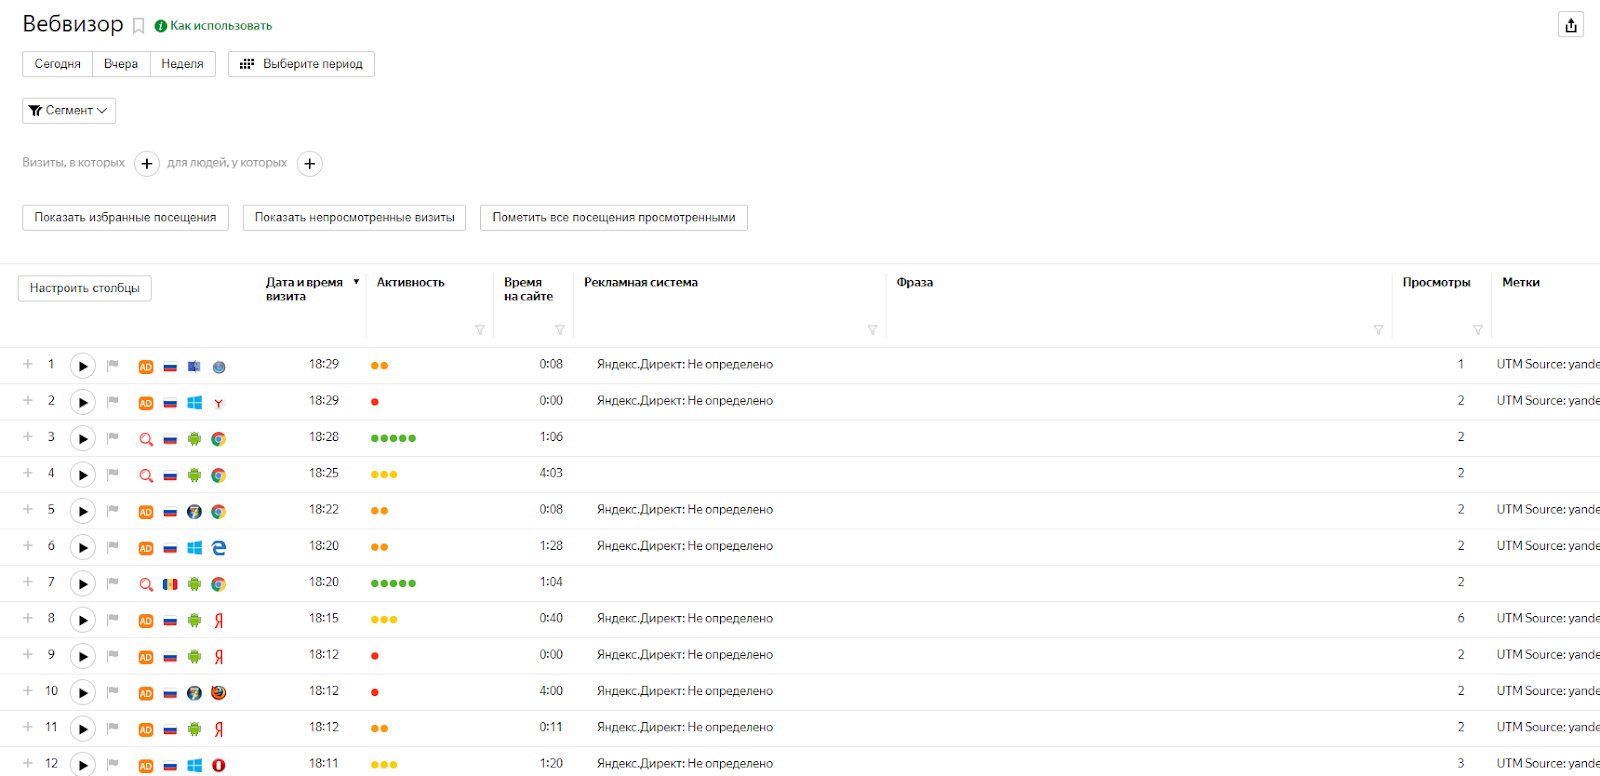Select the Вчера period tab
Image resolution: width=1600 pixels, height=776 pixels.
click(x=121, y=64)
